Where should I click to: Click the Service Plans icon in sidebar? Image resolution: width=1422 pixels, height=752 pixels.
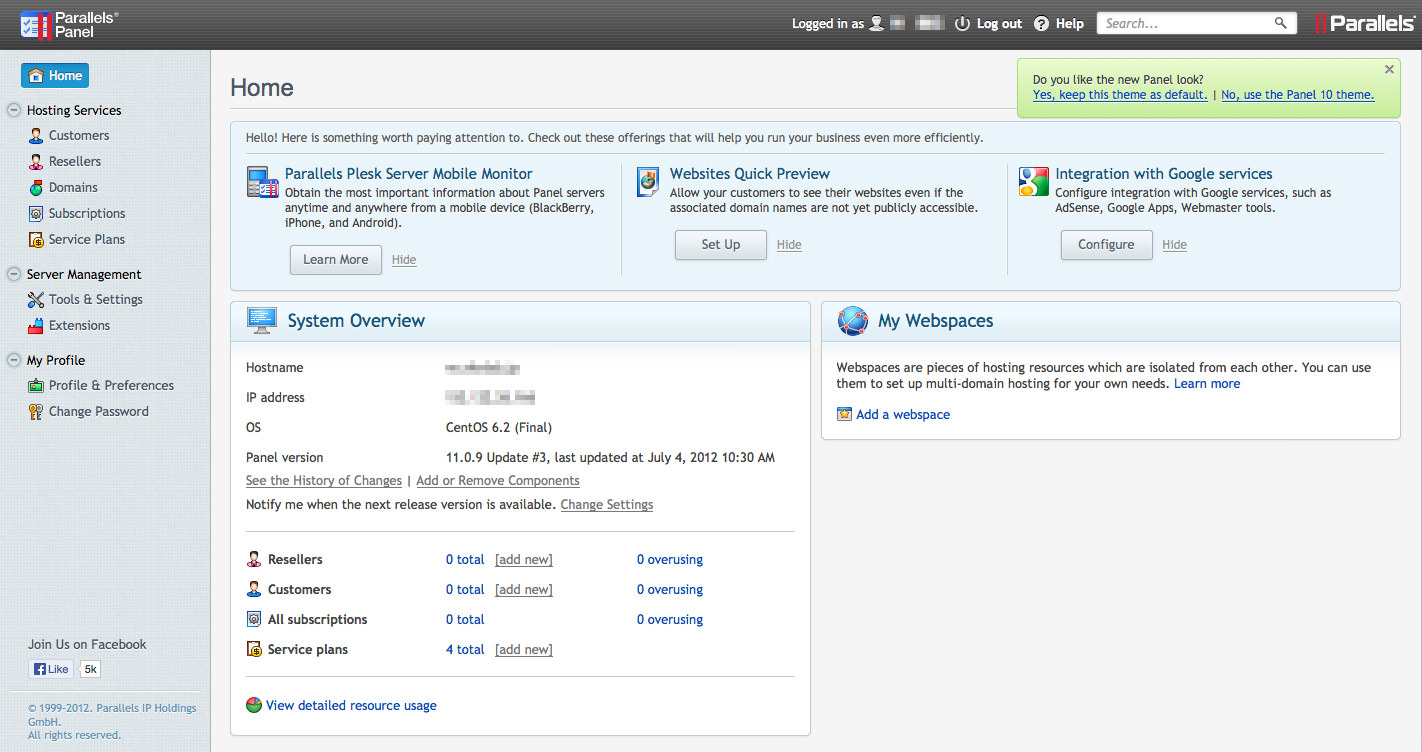pos(36,240)
